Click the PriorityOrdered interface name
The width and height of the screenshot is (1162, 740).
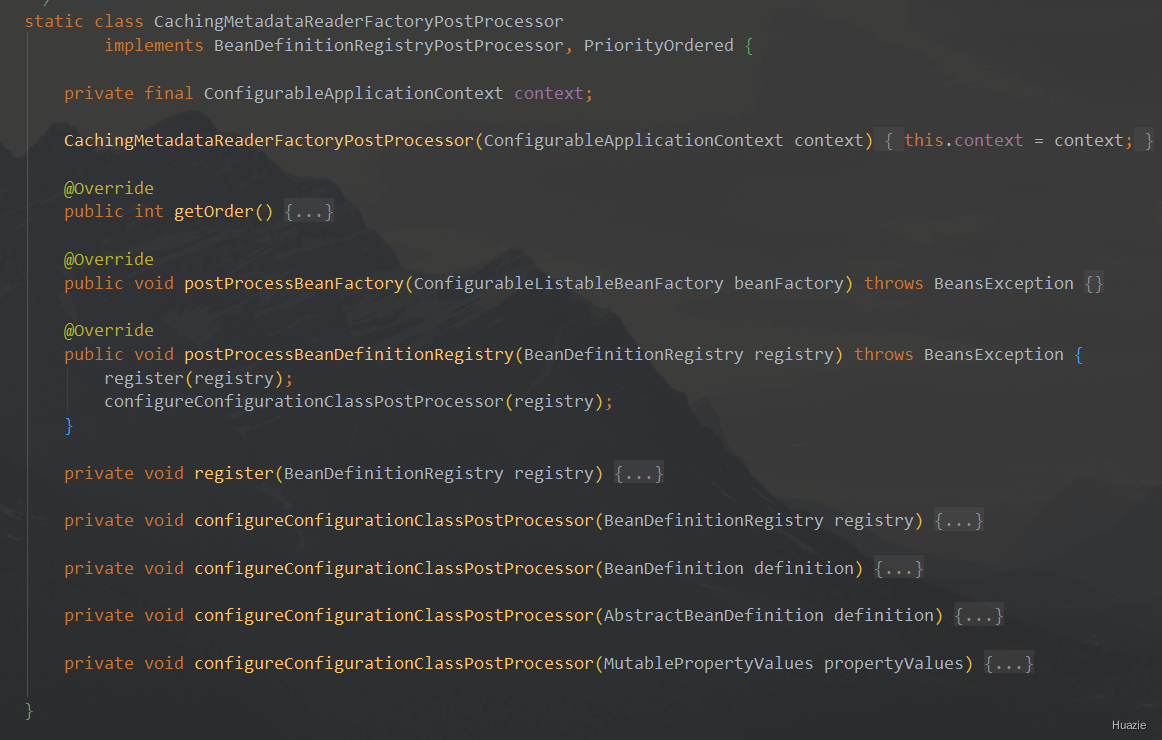658,46
